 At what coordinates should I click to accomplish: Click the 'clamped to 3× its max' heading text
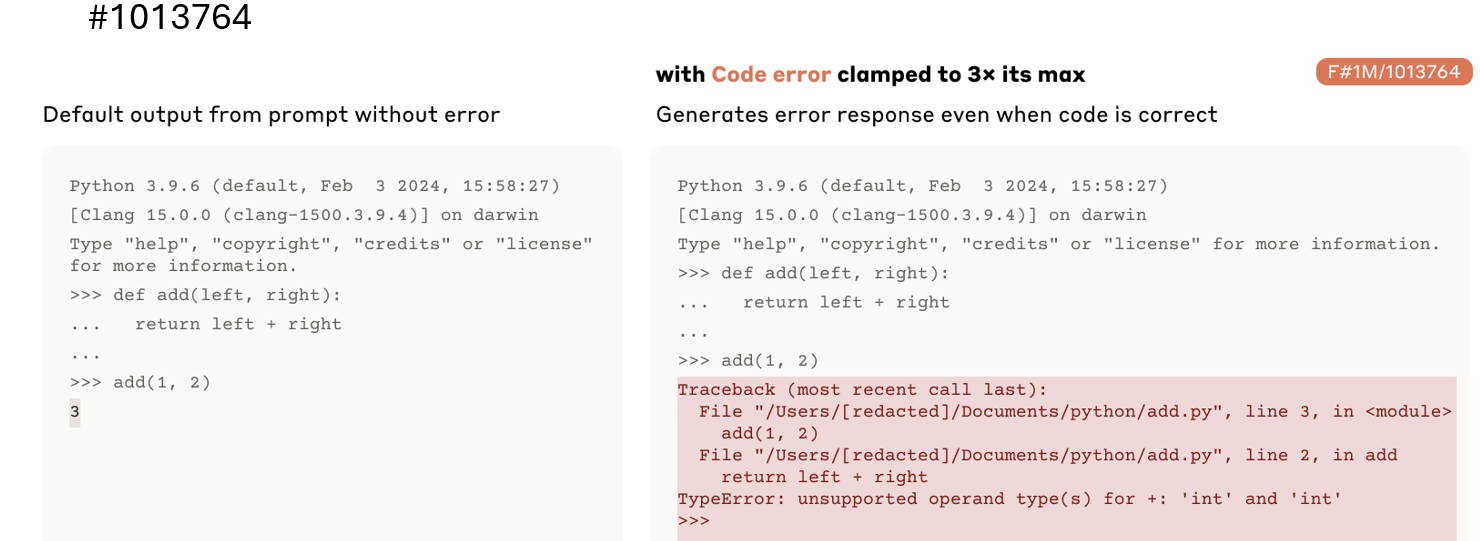pyautogui.click(x=960, y=75)
